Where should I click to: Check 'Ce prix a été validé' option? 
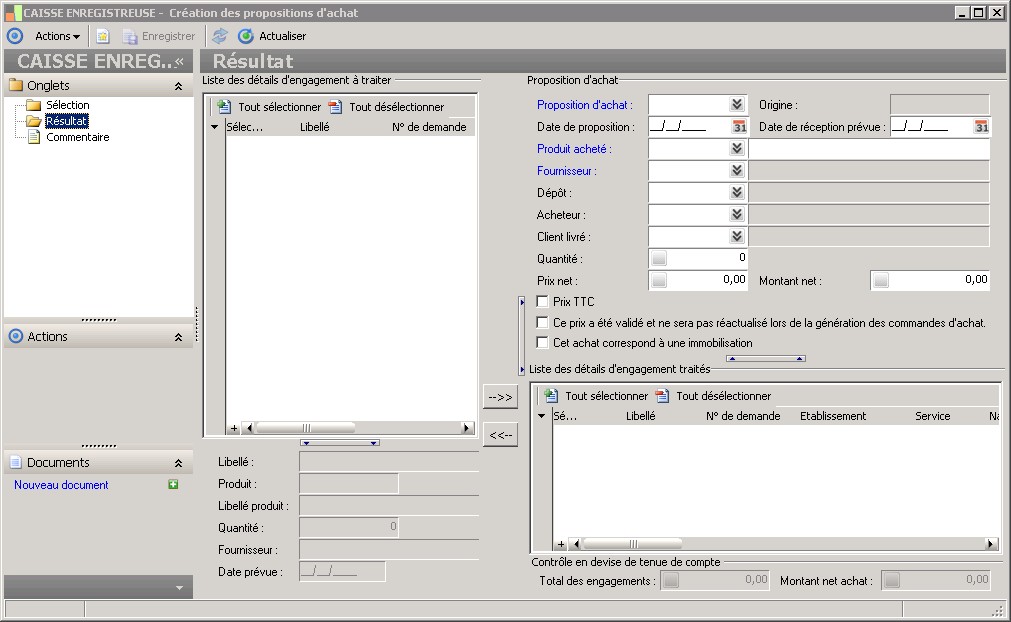[x=543, y=323]
